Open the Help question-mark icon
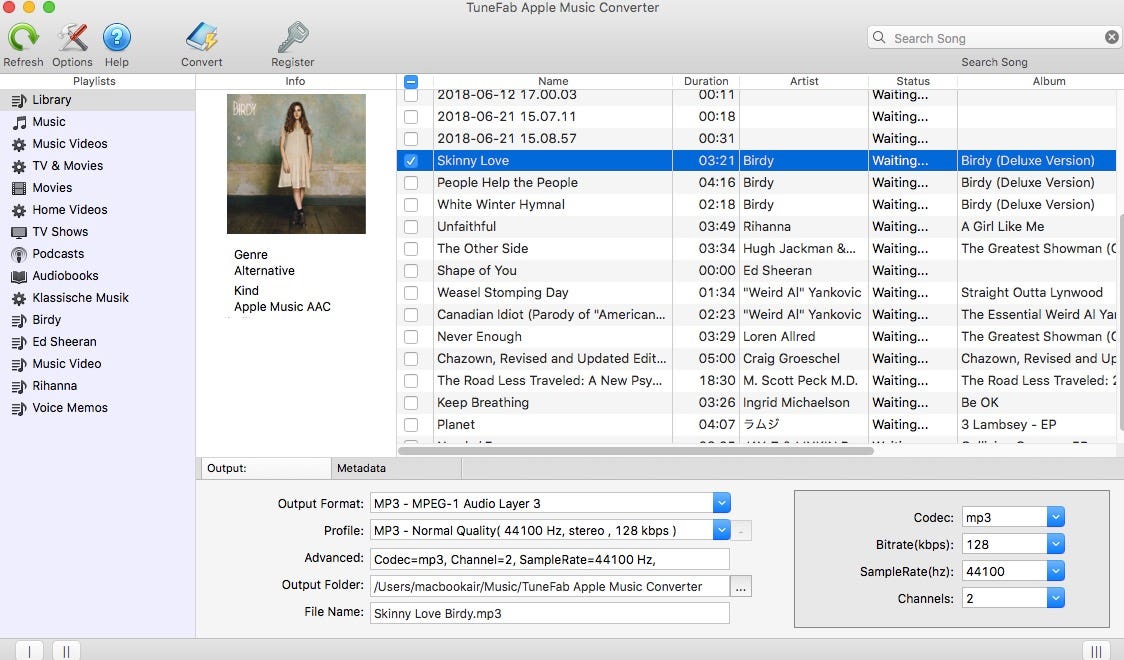 [116, 37]
